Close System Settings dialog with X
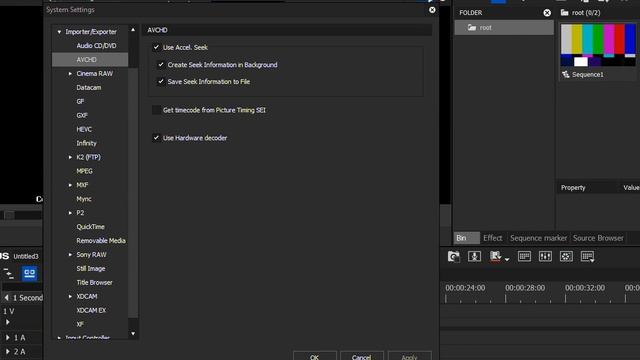This screenshot has height=360, width=640. [432, 10]
